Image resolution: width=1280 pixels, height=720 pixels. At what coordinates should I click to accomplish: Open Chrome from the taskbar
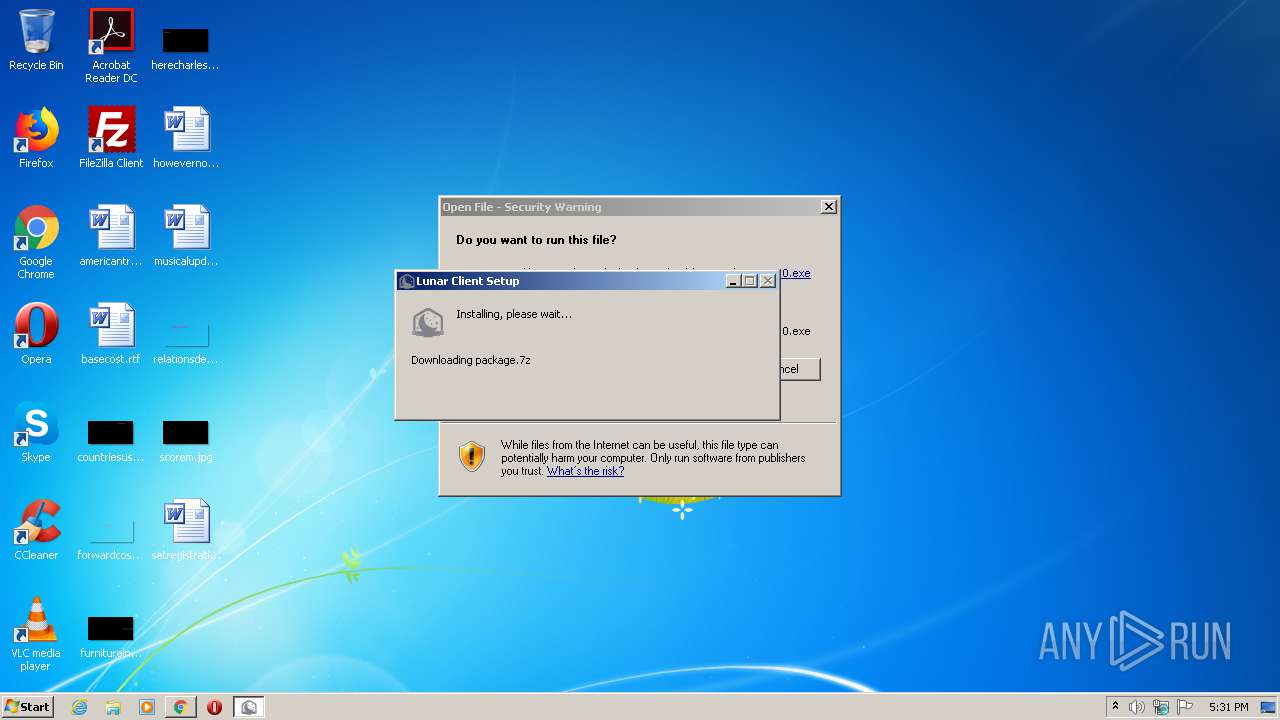(181, 707)
